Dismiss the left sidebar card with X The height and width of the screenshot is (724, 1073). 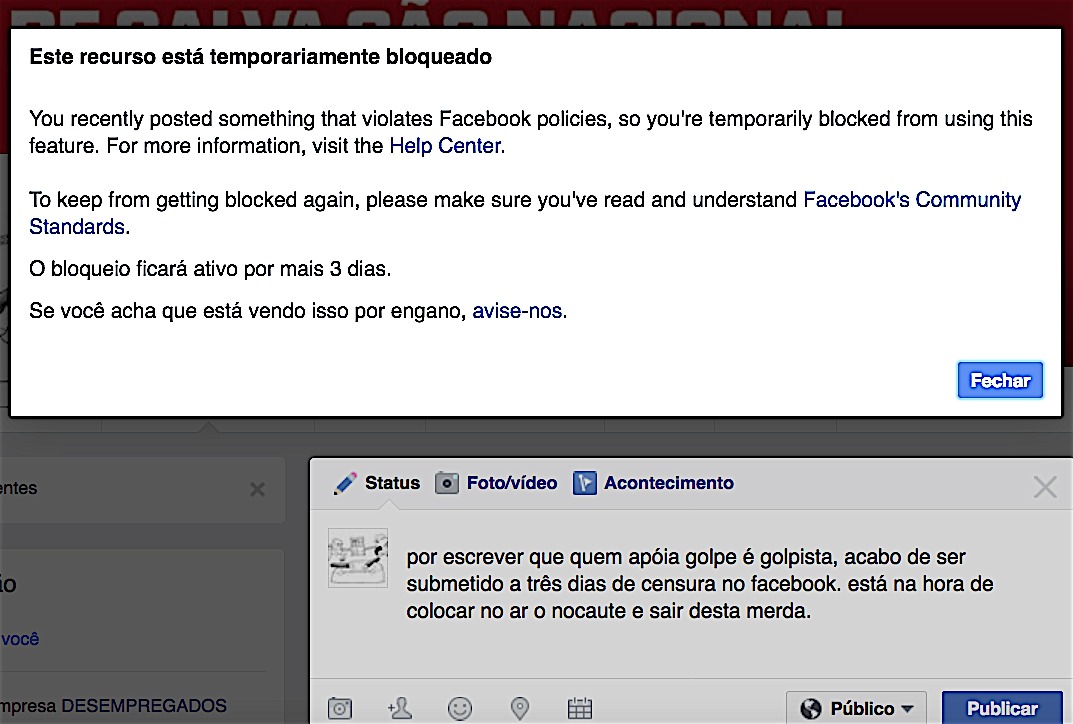pos(257,489)
